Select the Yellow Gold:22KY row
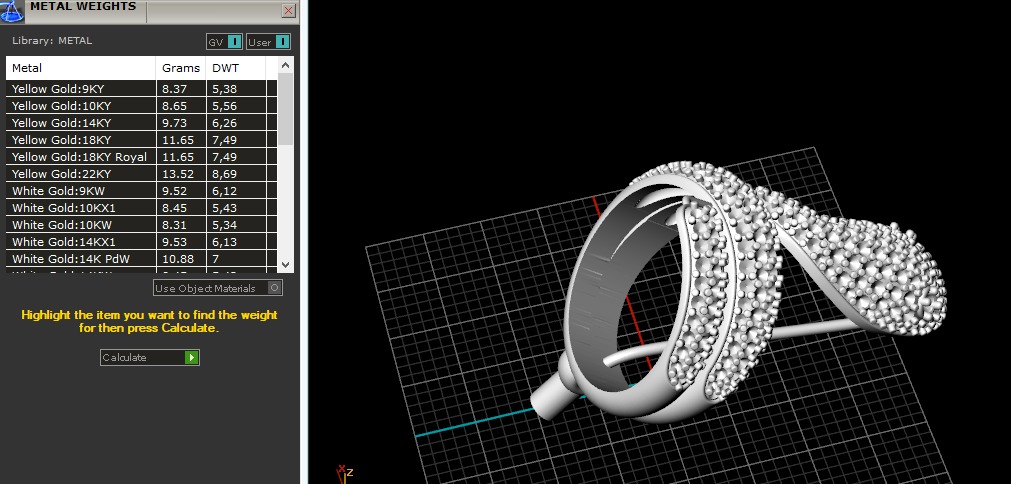This screenshot has height=484, width=1011. (x=142, y=174)
